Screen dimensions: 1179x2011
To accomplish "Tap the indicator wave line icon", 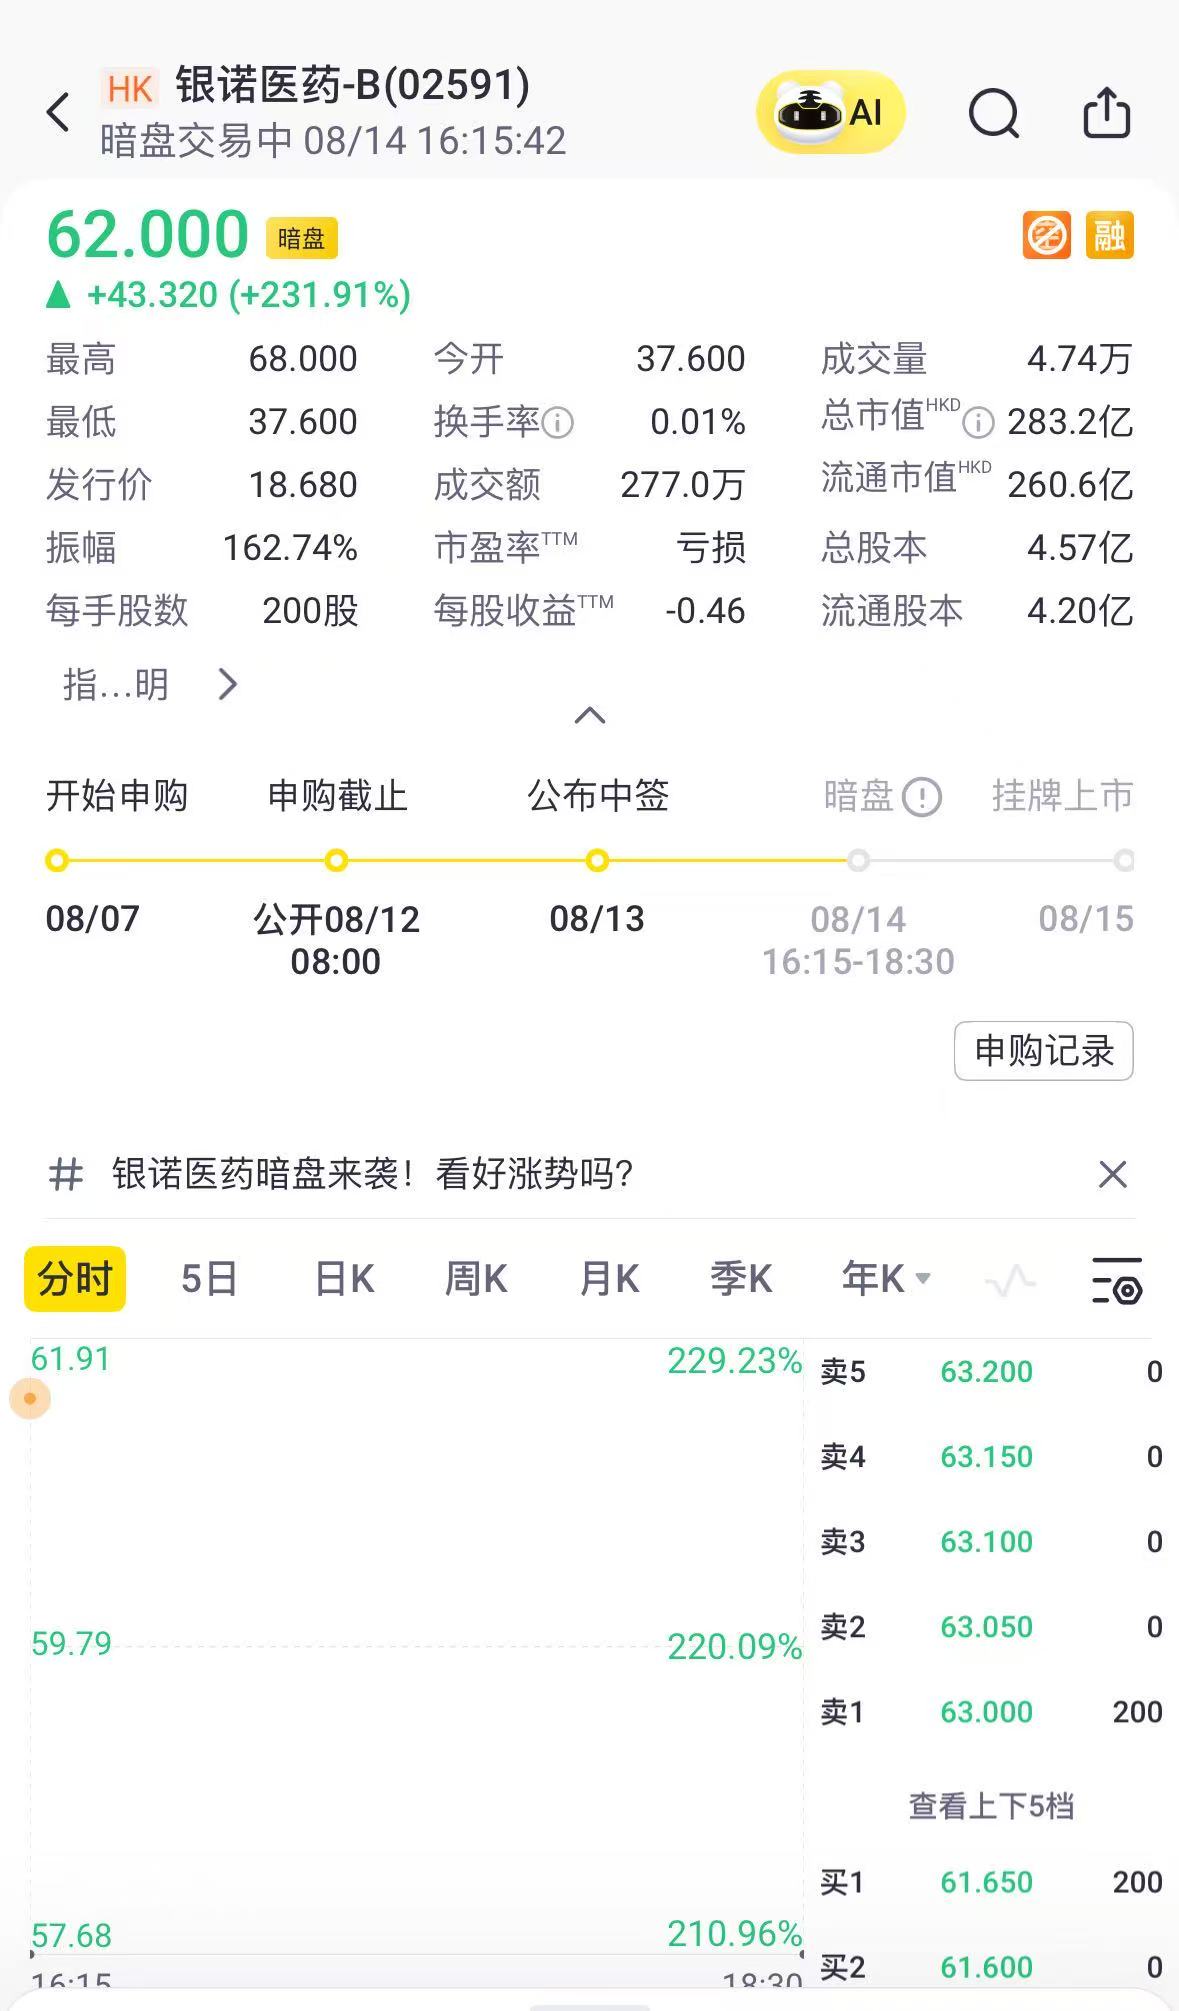I will click(1010, 1280).
